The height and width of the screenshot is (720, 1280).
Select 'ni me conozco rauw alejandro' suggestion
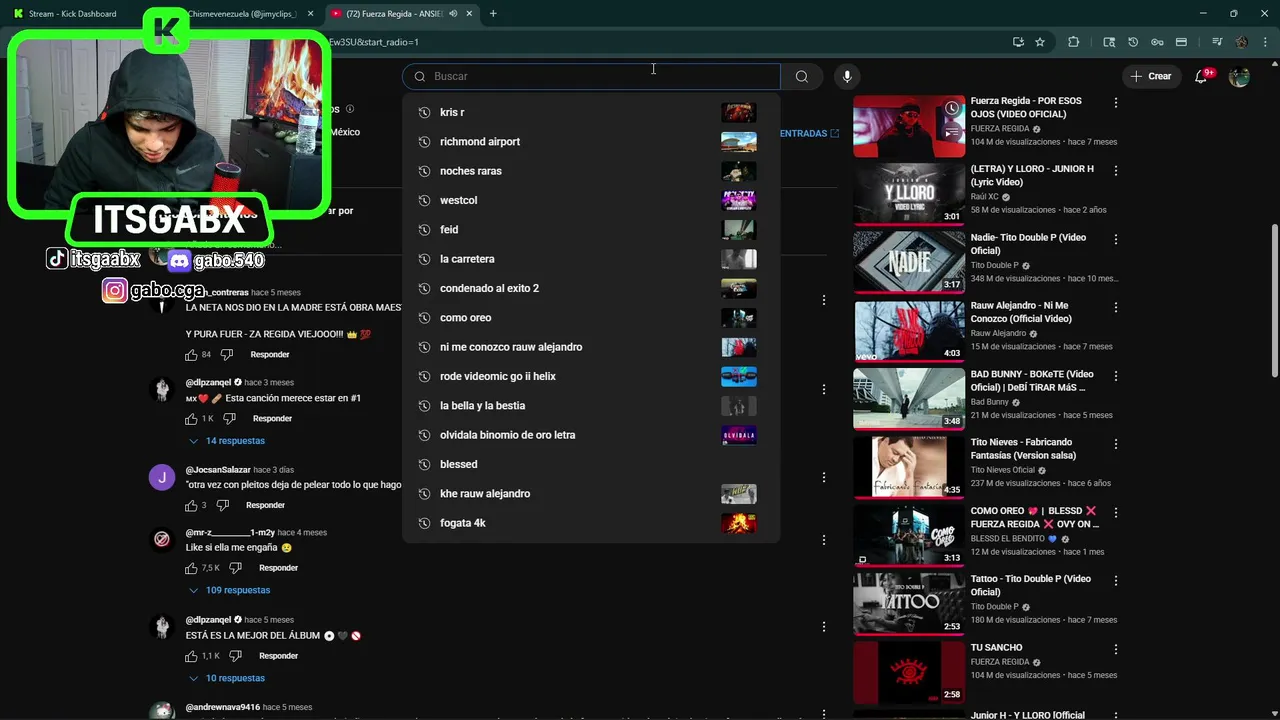pos(591,347)
